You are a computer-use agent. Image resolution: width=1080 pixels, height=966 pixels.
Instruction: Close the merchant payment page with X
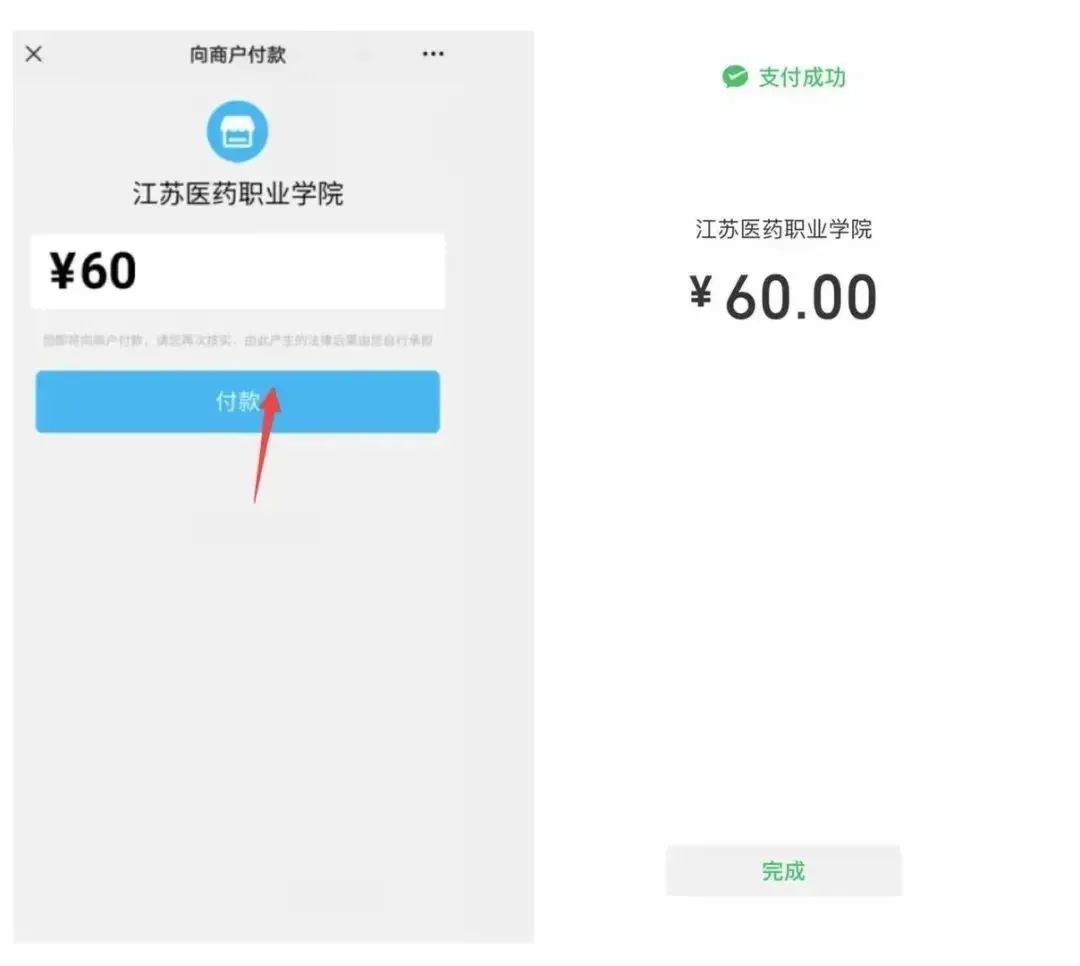[34, 54]
